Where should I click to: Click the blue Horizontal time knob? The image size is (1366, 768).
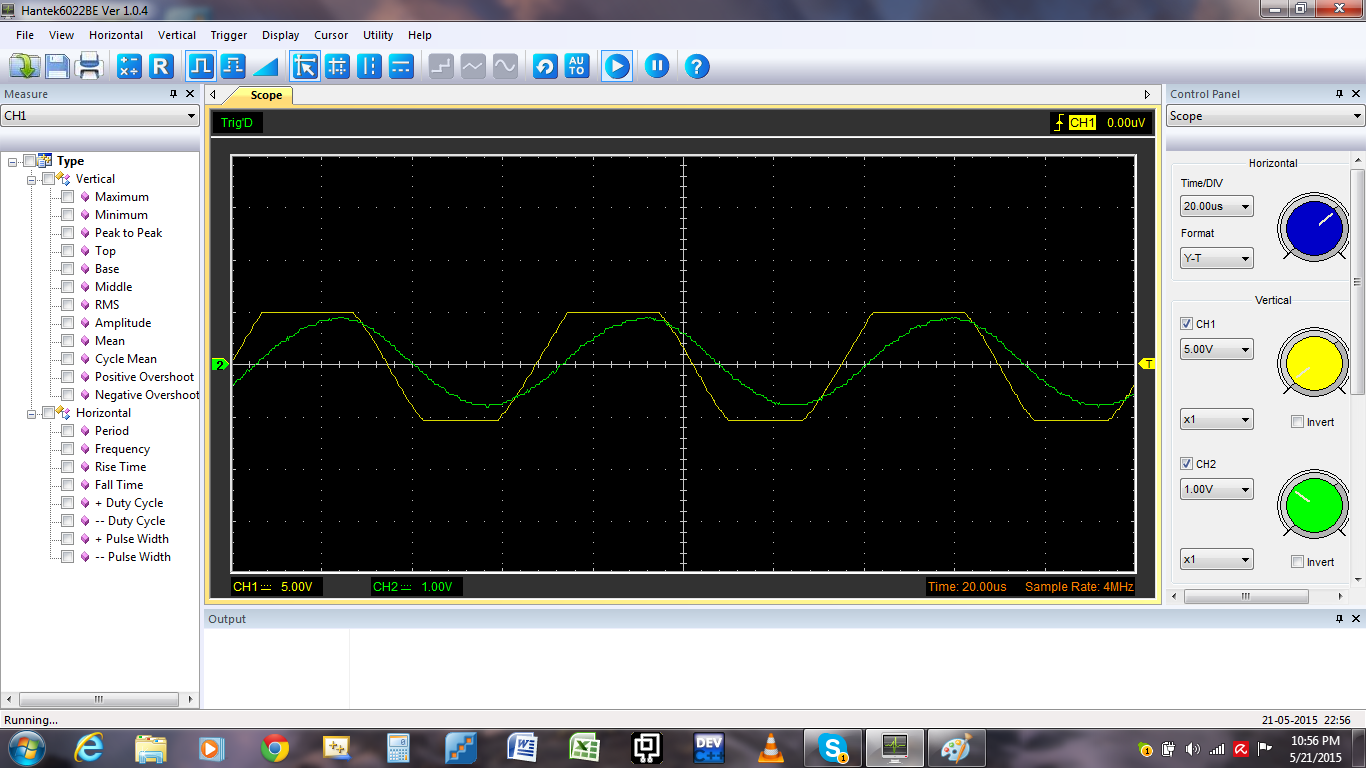tap(1313, 229)
